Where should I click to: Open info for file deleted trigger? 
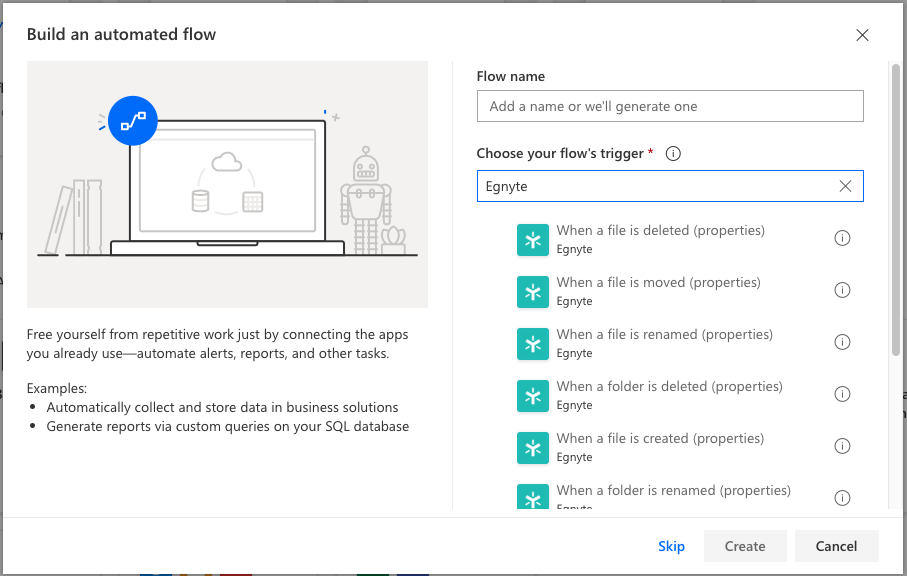coord(842,238)
